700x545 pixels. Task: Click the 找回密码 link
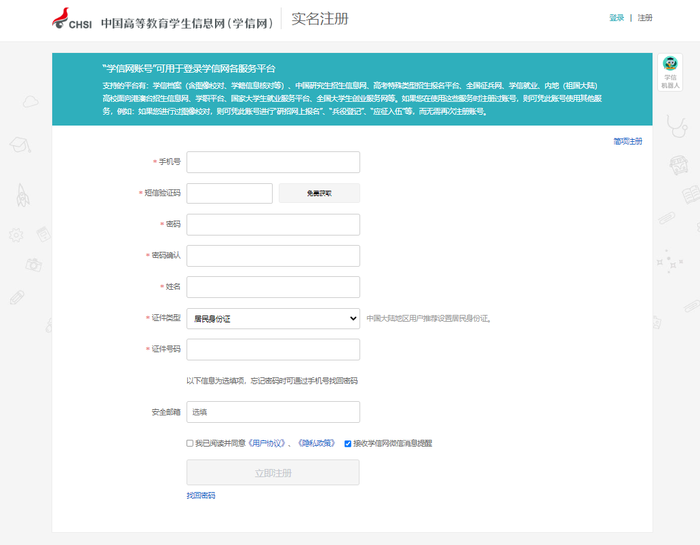(201, 495)
